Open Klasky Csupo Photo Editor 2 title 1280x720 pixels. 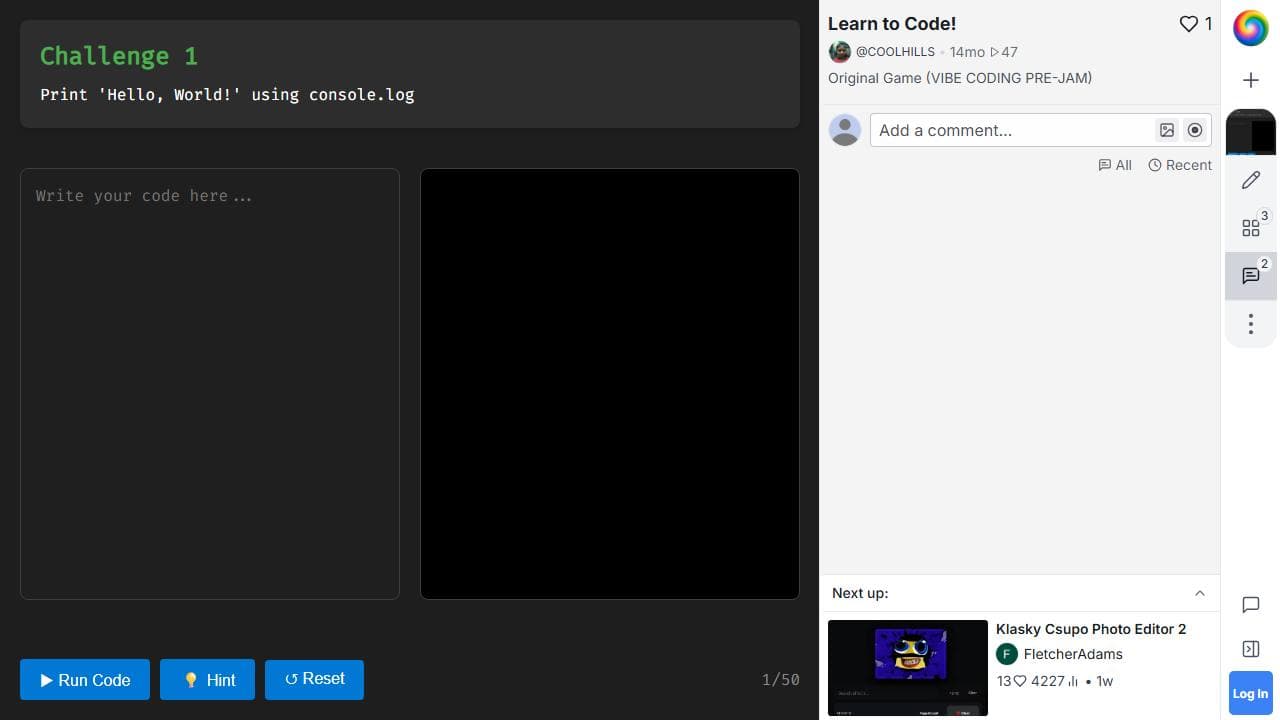click(x=1091, y=629)
